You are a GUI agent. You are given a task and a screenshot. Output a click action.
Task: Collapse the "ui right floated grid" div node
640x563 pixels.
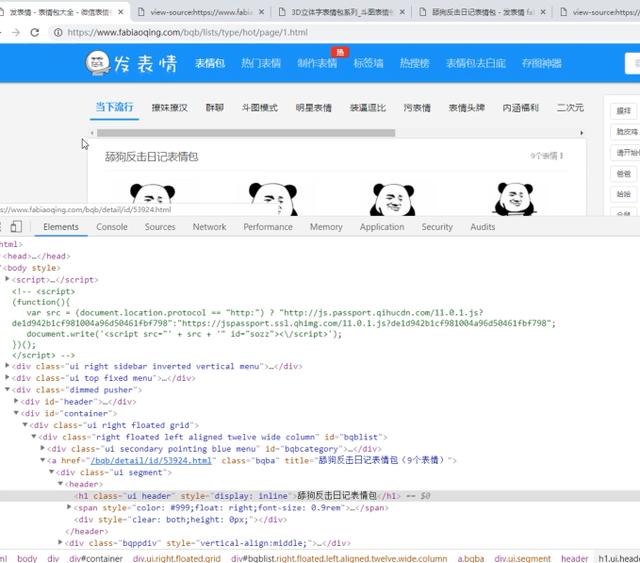(25, 425)
